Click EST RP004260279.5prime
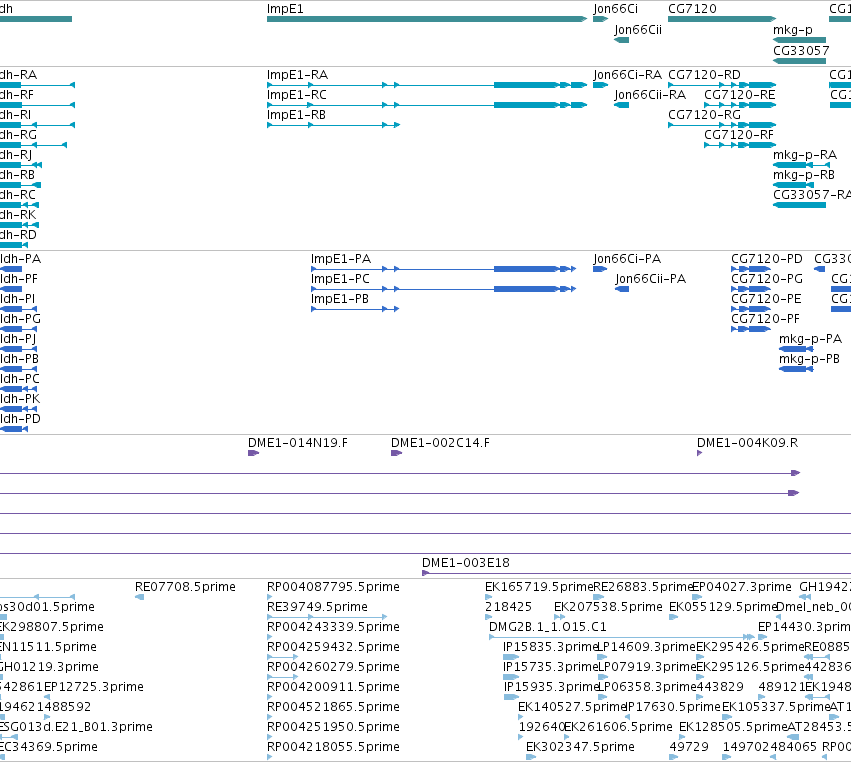 pos(333,666)
